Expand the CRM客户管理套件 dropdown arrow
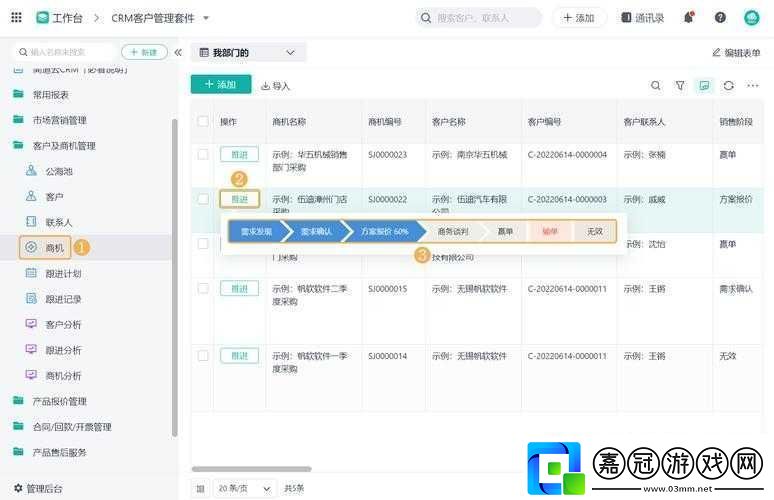Screen dimensions: 774x500 tap(206, 18)
